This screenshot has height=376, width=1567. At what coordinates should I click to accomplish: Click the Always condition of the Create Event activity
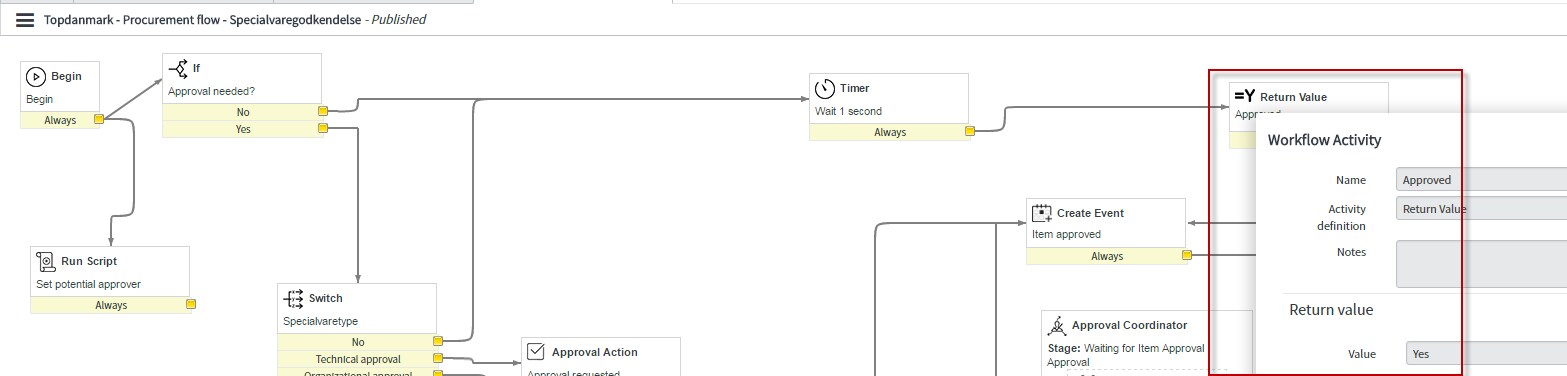(1106, 256)
